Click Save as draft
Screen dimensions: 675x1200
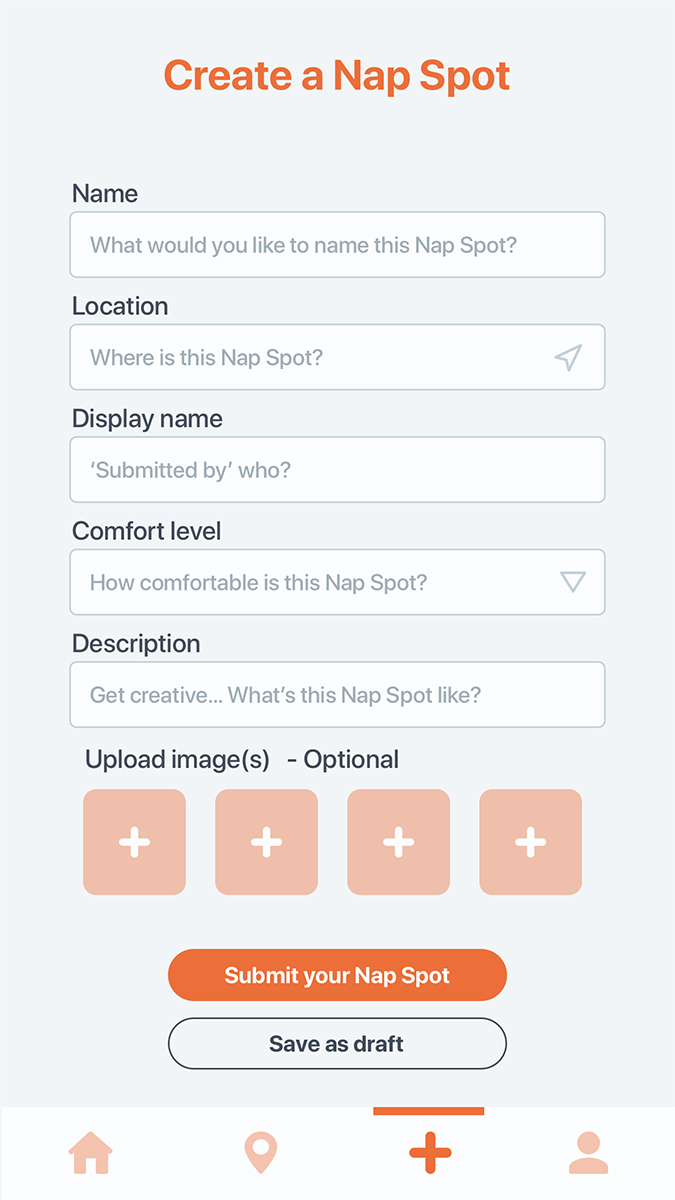click(x=337, y=1043)
